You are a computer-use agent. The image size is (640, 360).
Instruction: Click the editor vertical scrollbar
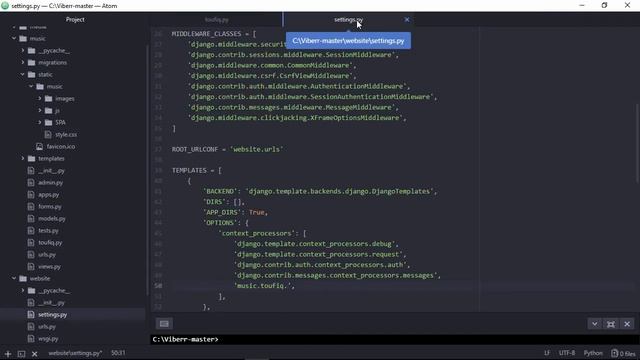(x=637, y=143)
